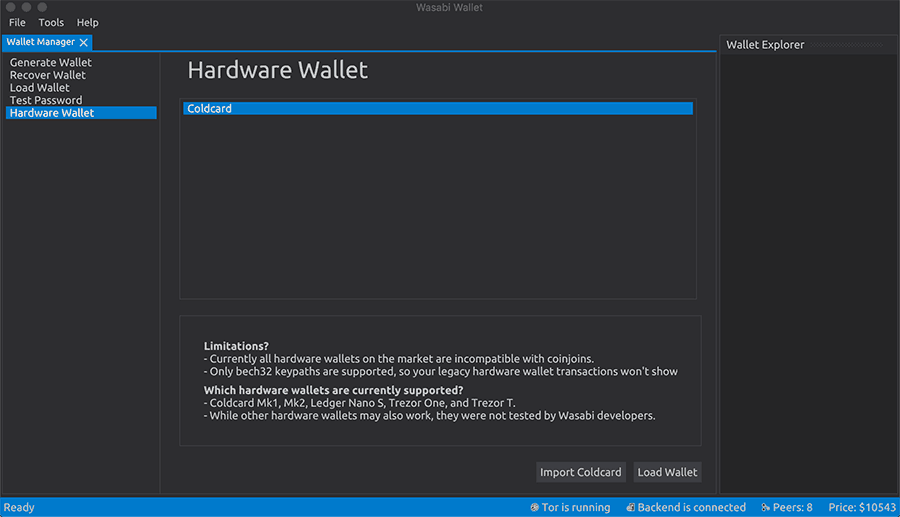This screenshot has height=517, width=900.
Task: Click the red window close button
Action: tap(10, 7)
